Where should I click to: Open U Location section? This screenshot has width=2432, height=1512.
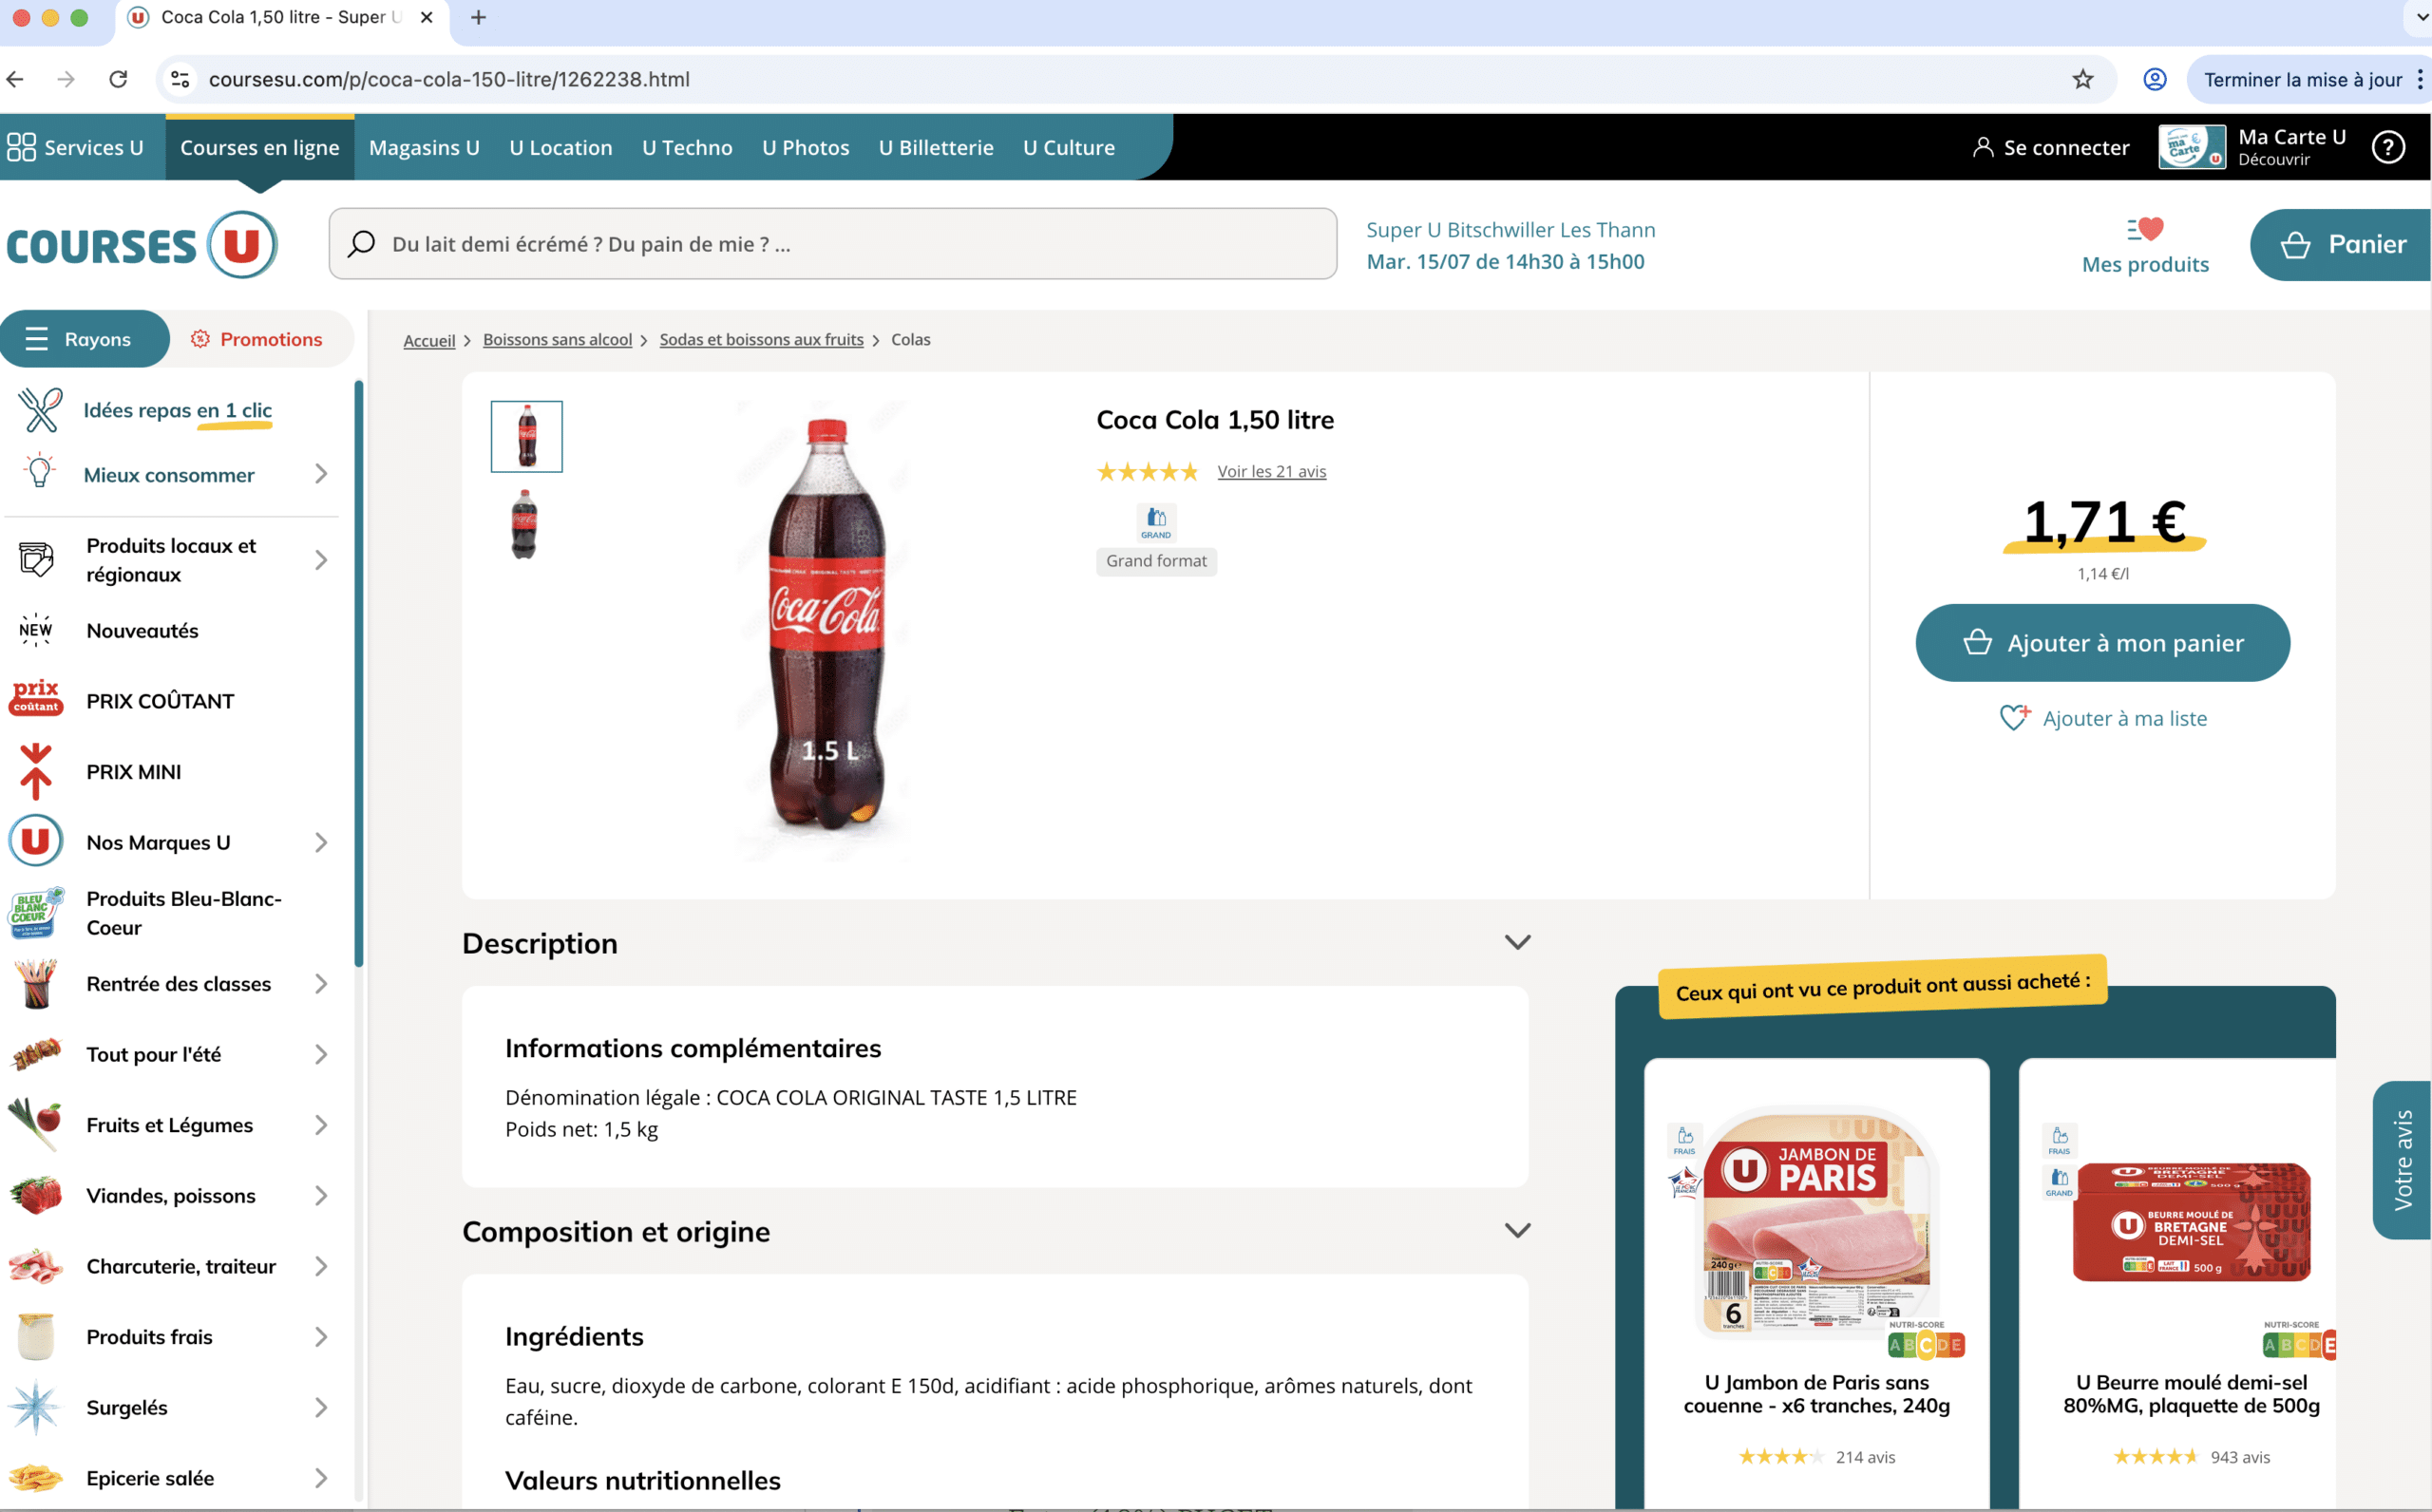coord(561,147)
